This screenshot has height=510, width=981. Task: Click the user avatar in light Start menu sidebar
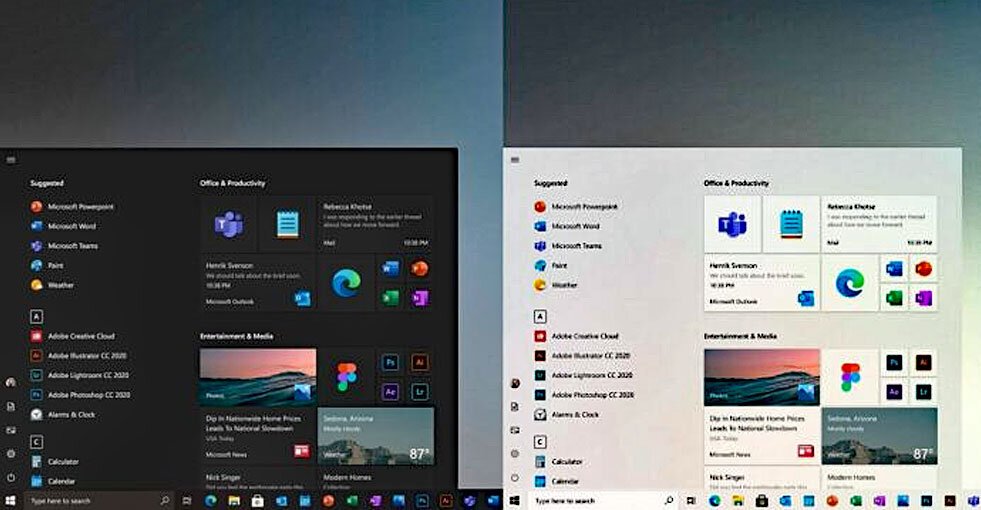coord(514,383)
